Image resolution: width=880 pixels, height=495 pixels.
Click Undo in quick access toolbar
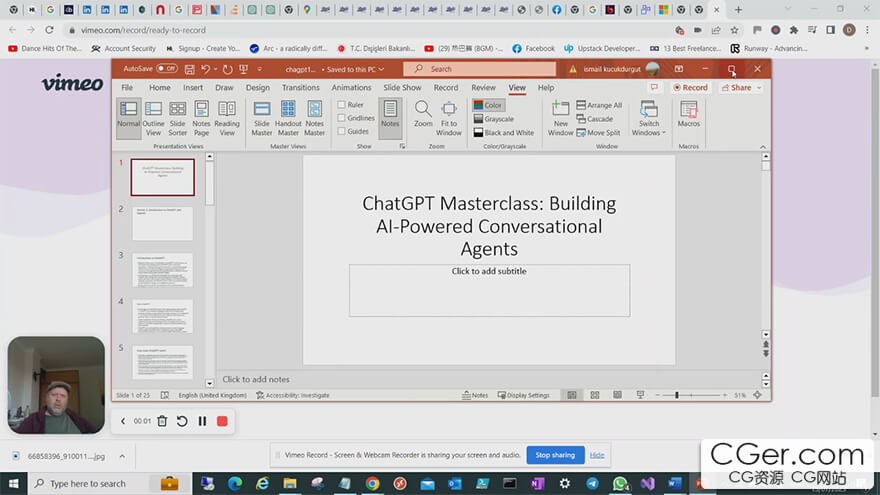[x=205, y=69]
